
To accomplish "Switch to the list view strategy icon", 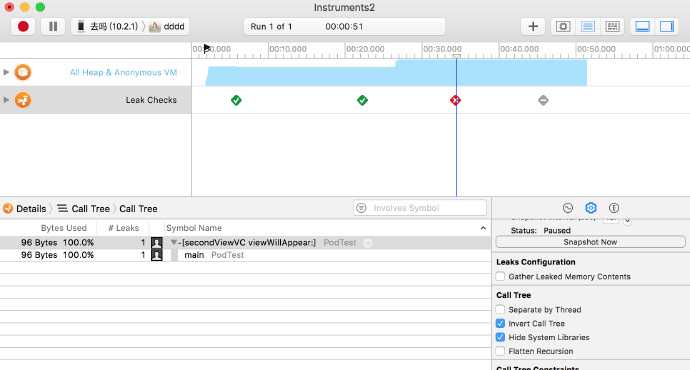I will pos(587,27).
